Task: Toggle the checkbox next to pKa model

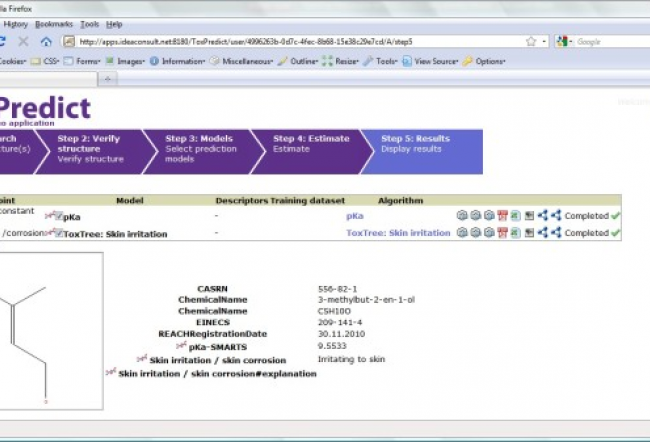Action: (59, 216)
